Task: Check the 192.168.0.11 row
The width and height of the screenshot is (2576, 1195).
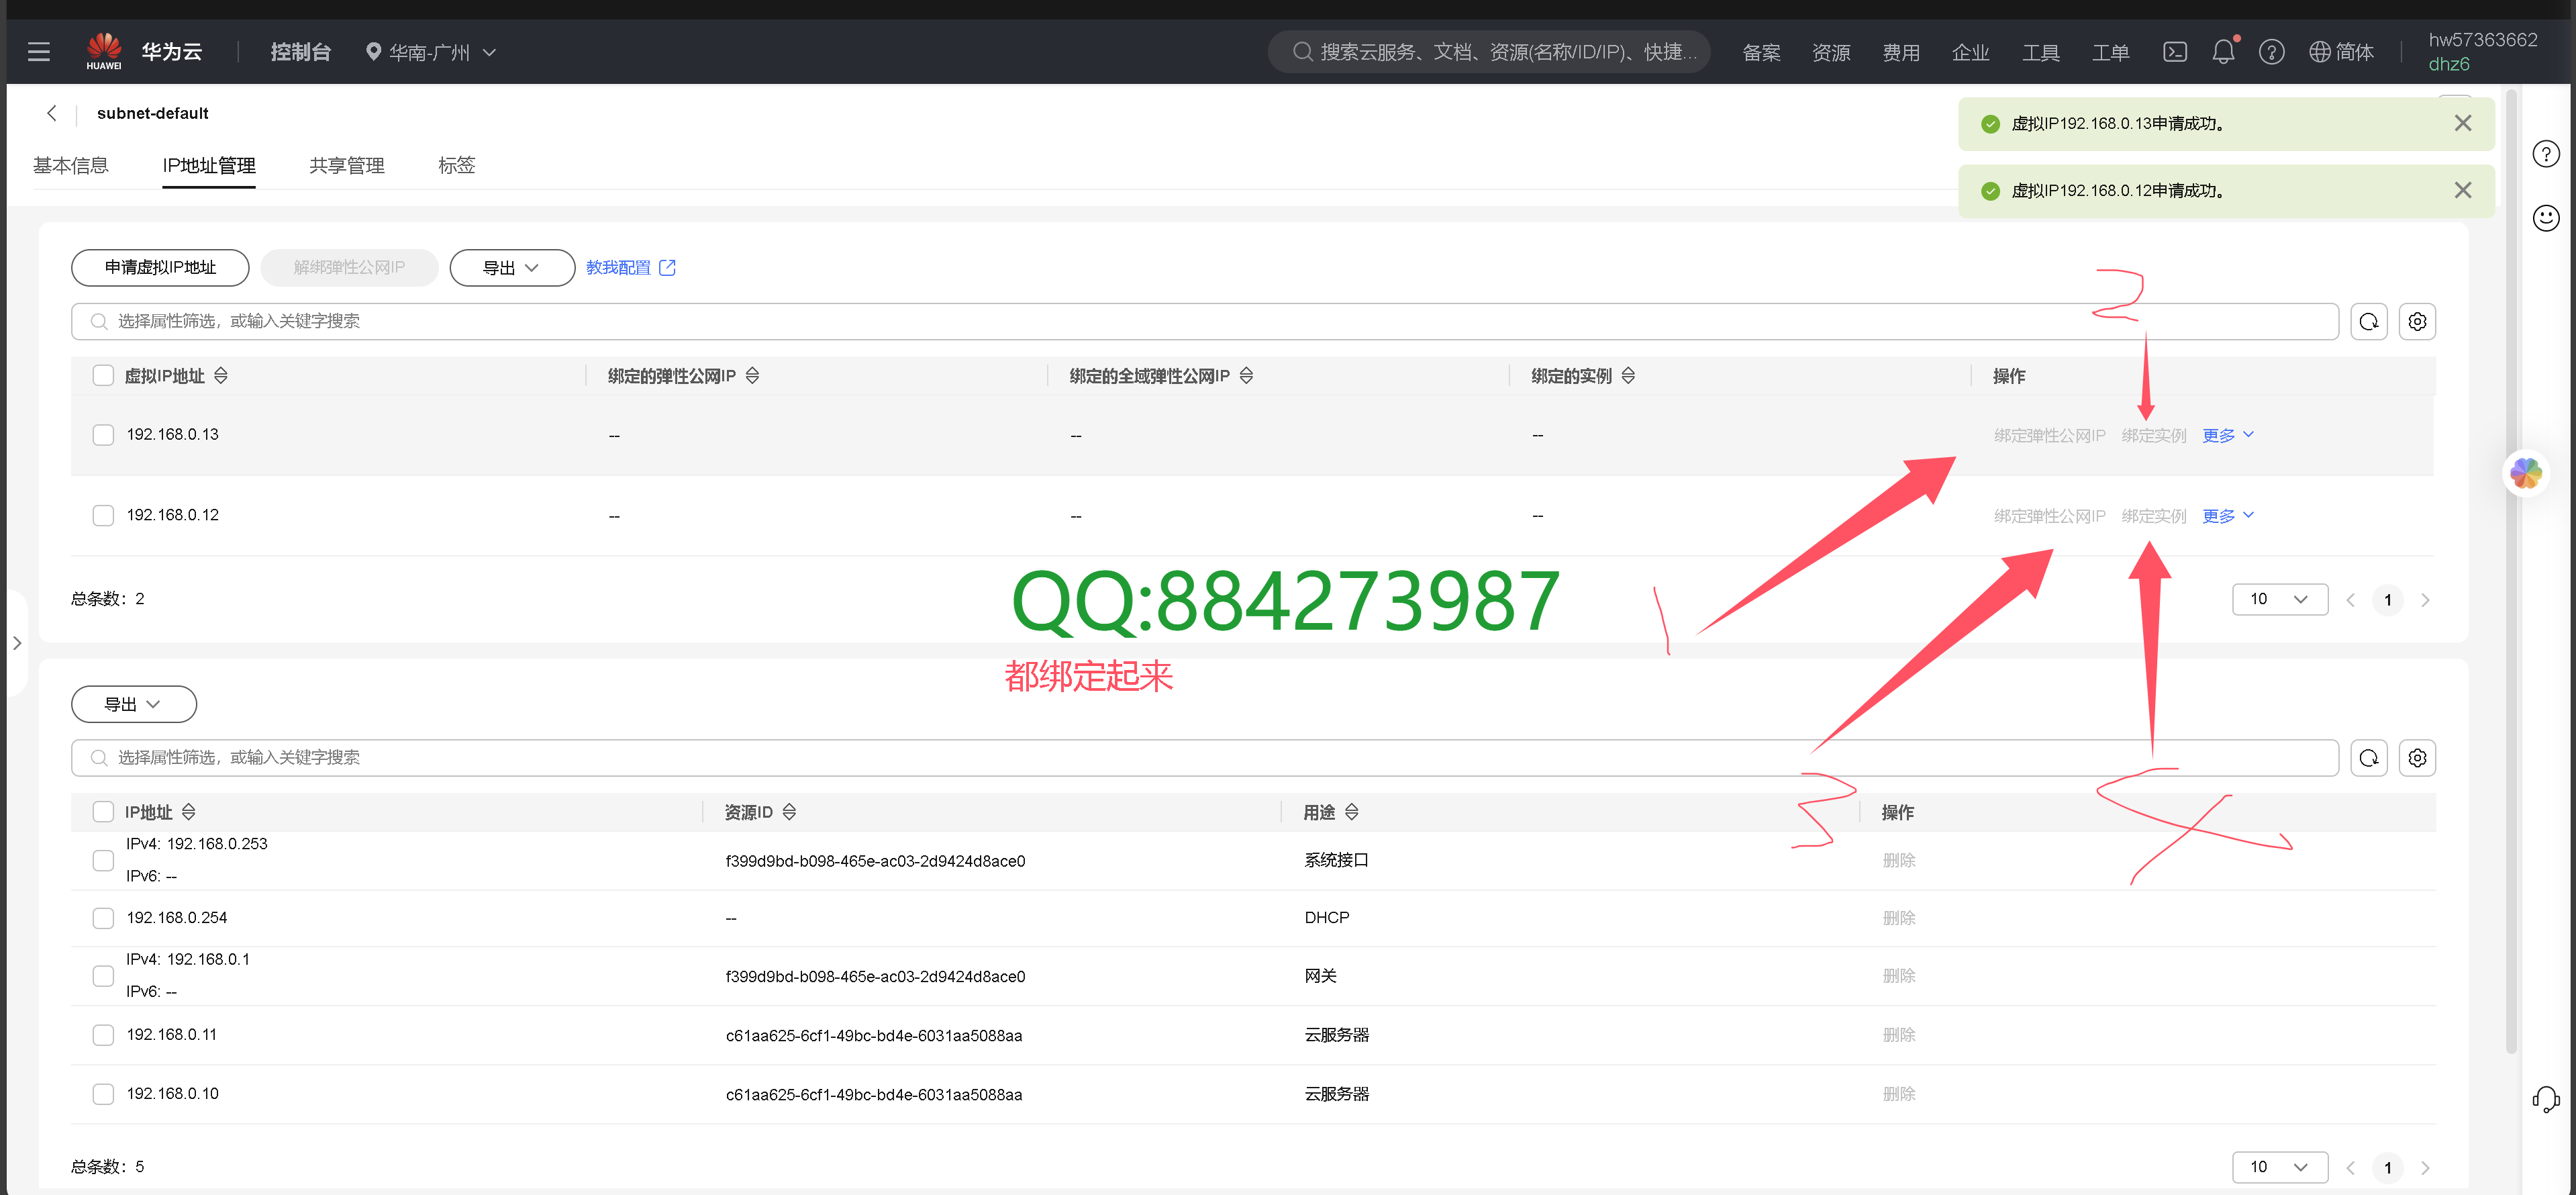Action: click(103, 1035)
